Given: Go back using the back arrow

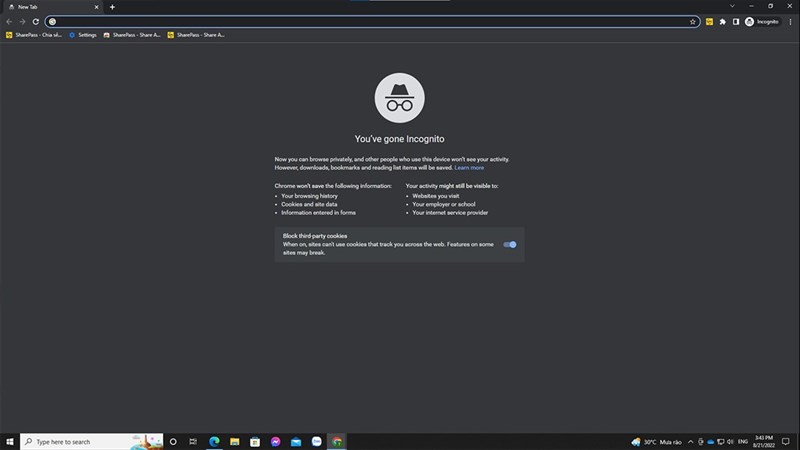Looking at the screenshot, I should point(9,22).
